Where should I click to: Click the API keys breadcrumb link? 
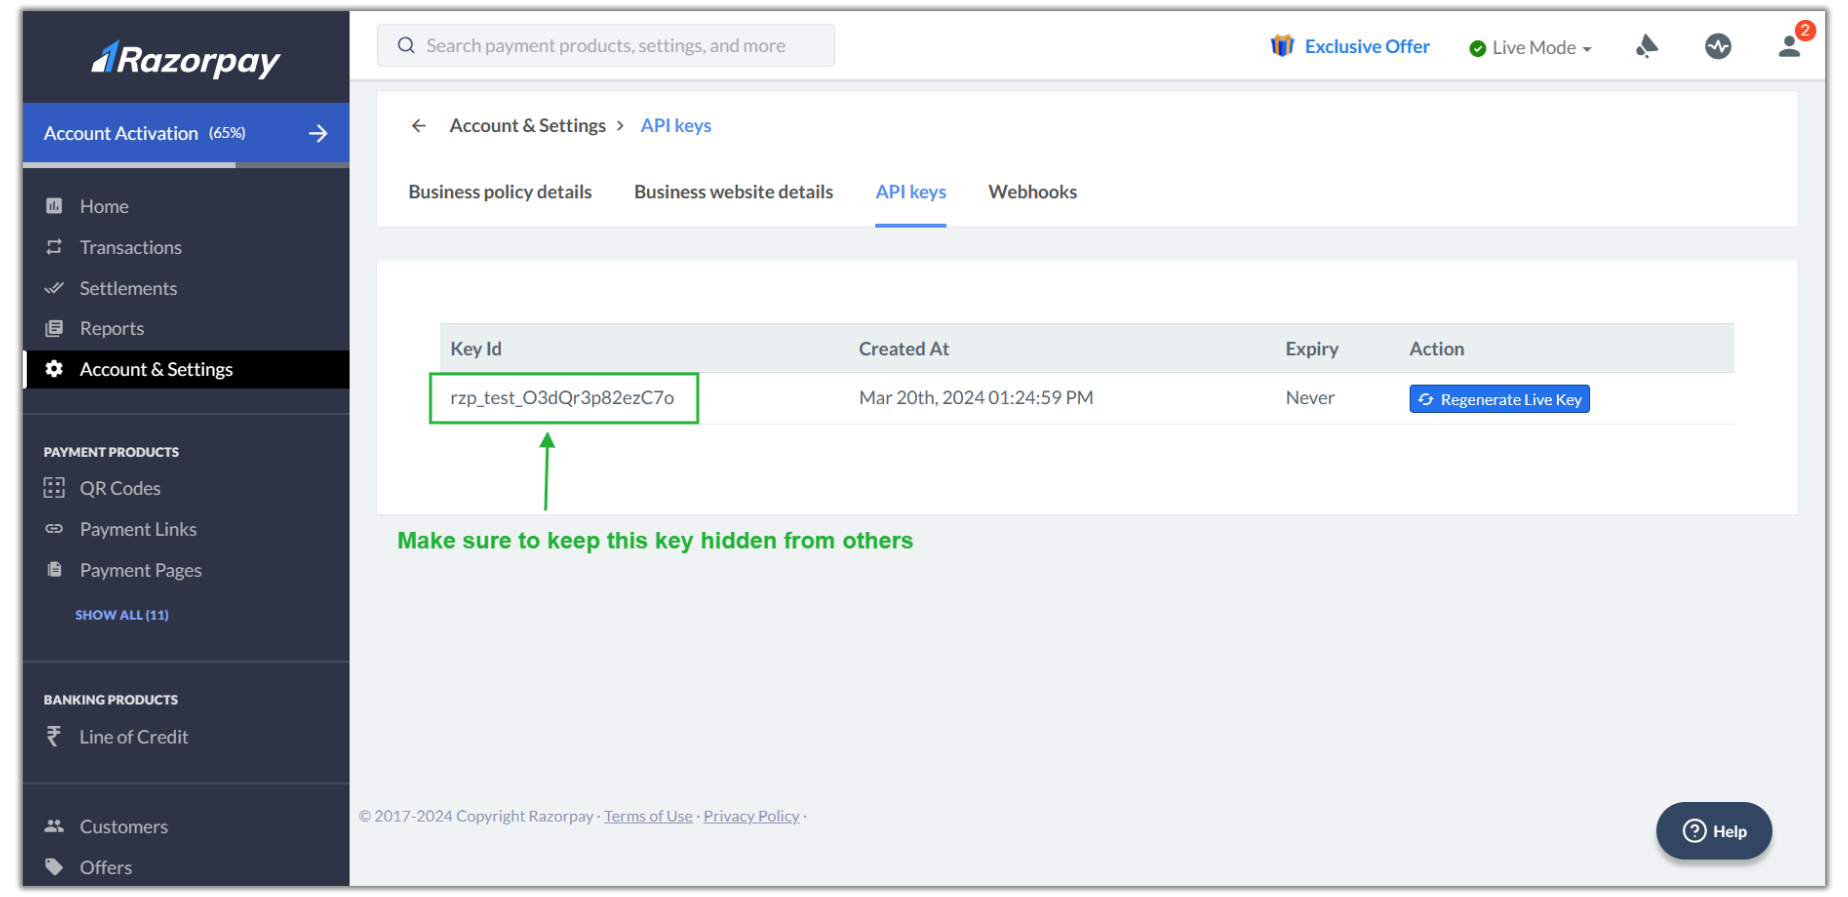point(676,126)
